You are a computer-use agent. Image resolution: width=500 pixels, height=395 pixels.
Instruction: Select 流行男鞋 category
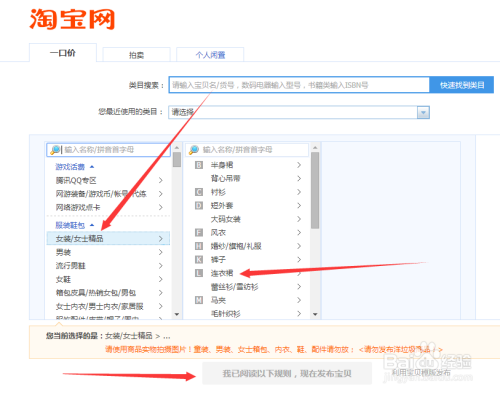click(x=108, y=266)
